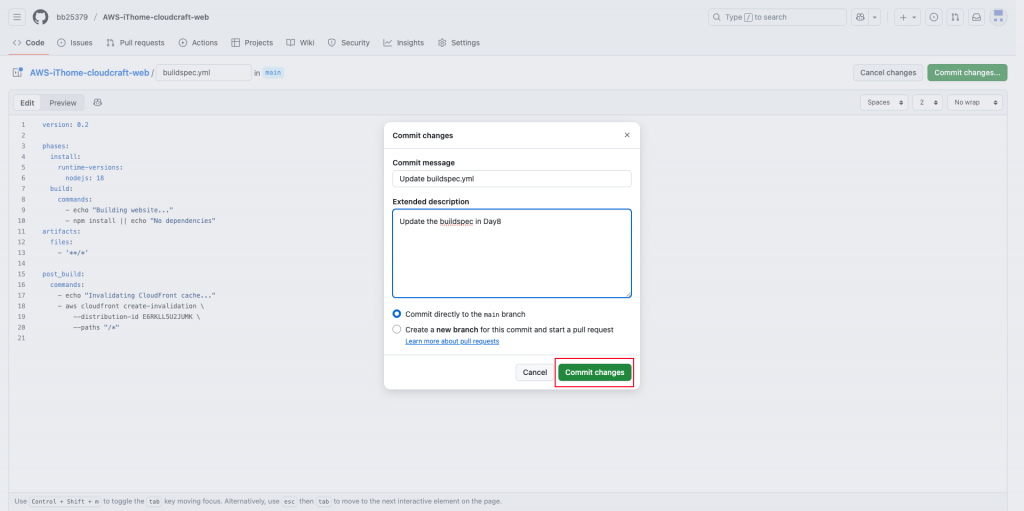Close the Commit changes dialog with X

coord(627,135)
